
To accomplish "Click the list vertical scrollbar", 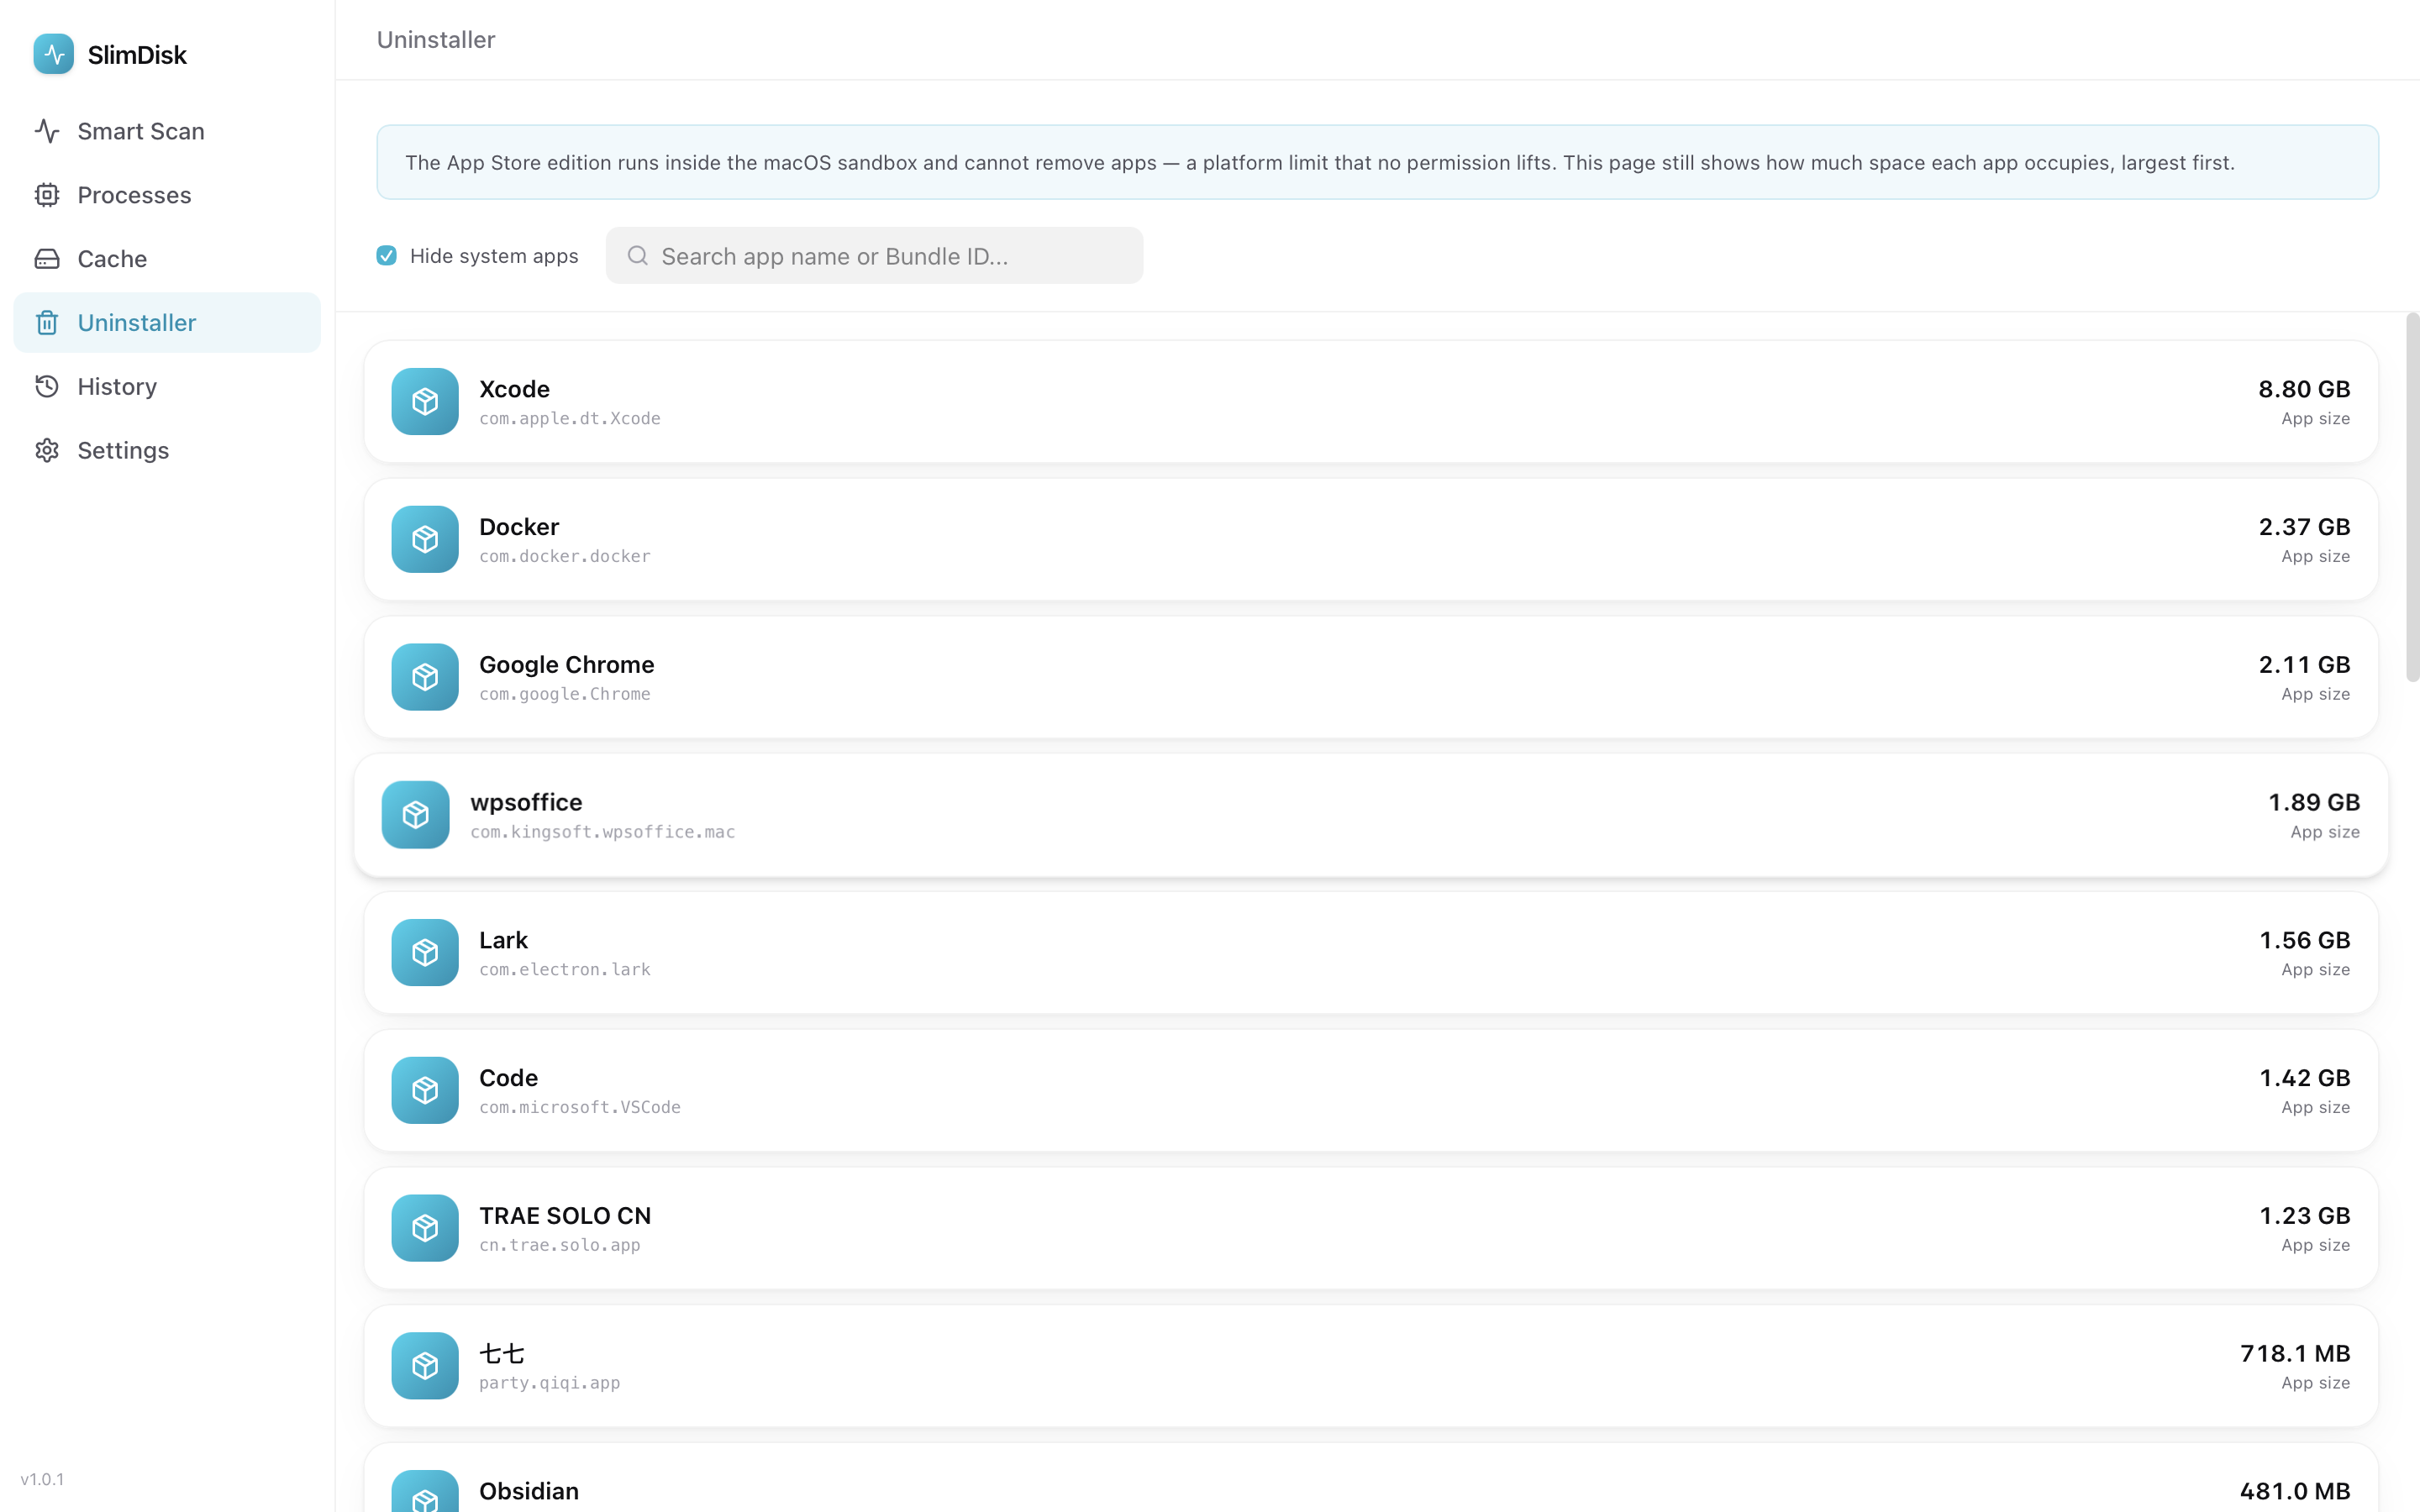I will coord(2412,498).
